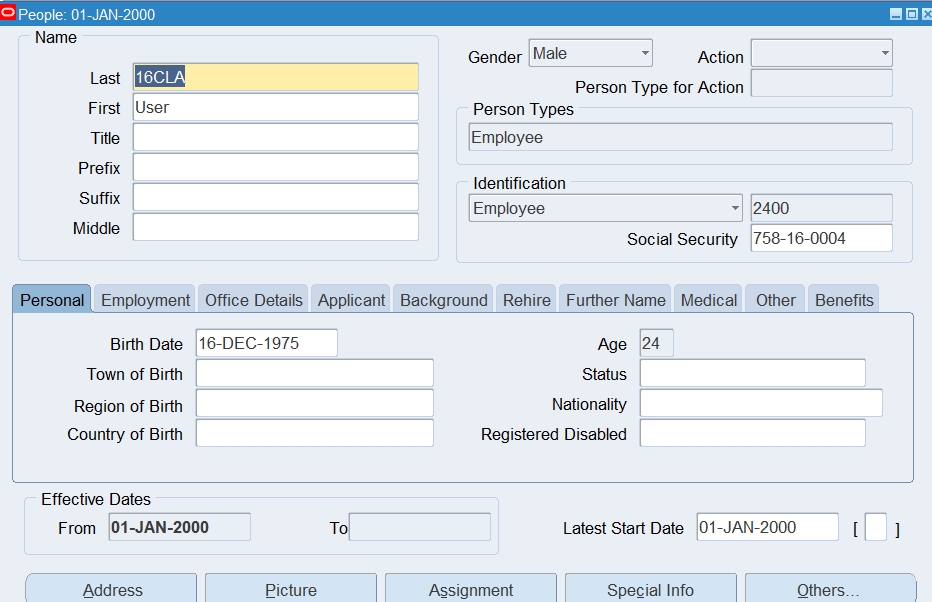Maximize the People window

coord(910,14)
